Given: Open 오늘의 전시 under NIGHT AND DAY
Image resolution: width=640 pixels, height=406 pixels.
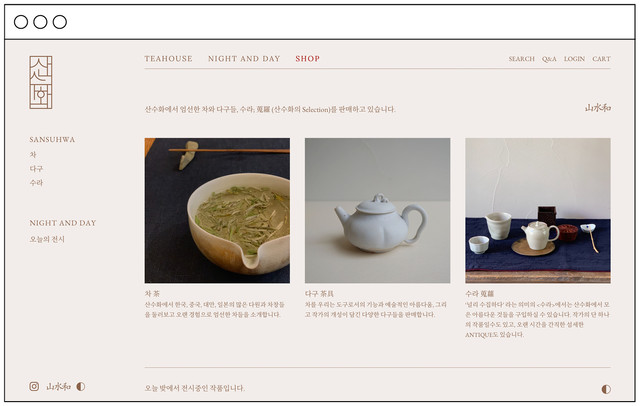Looking at the screenshot, I should 47,239.
